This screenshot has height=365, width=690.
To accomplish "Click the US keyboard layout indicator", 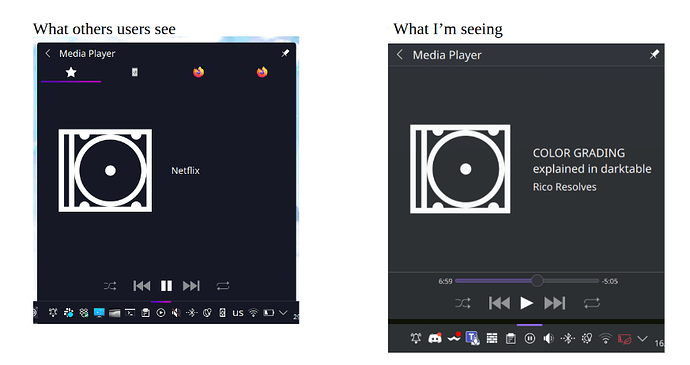I will (x=238, y=313).
